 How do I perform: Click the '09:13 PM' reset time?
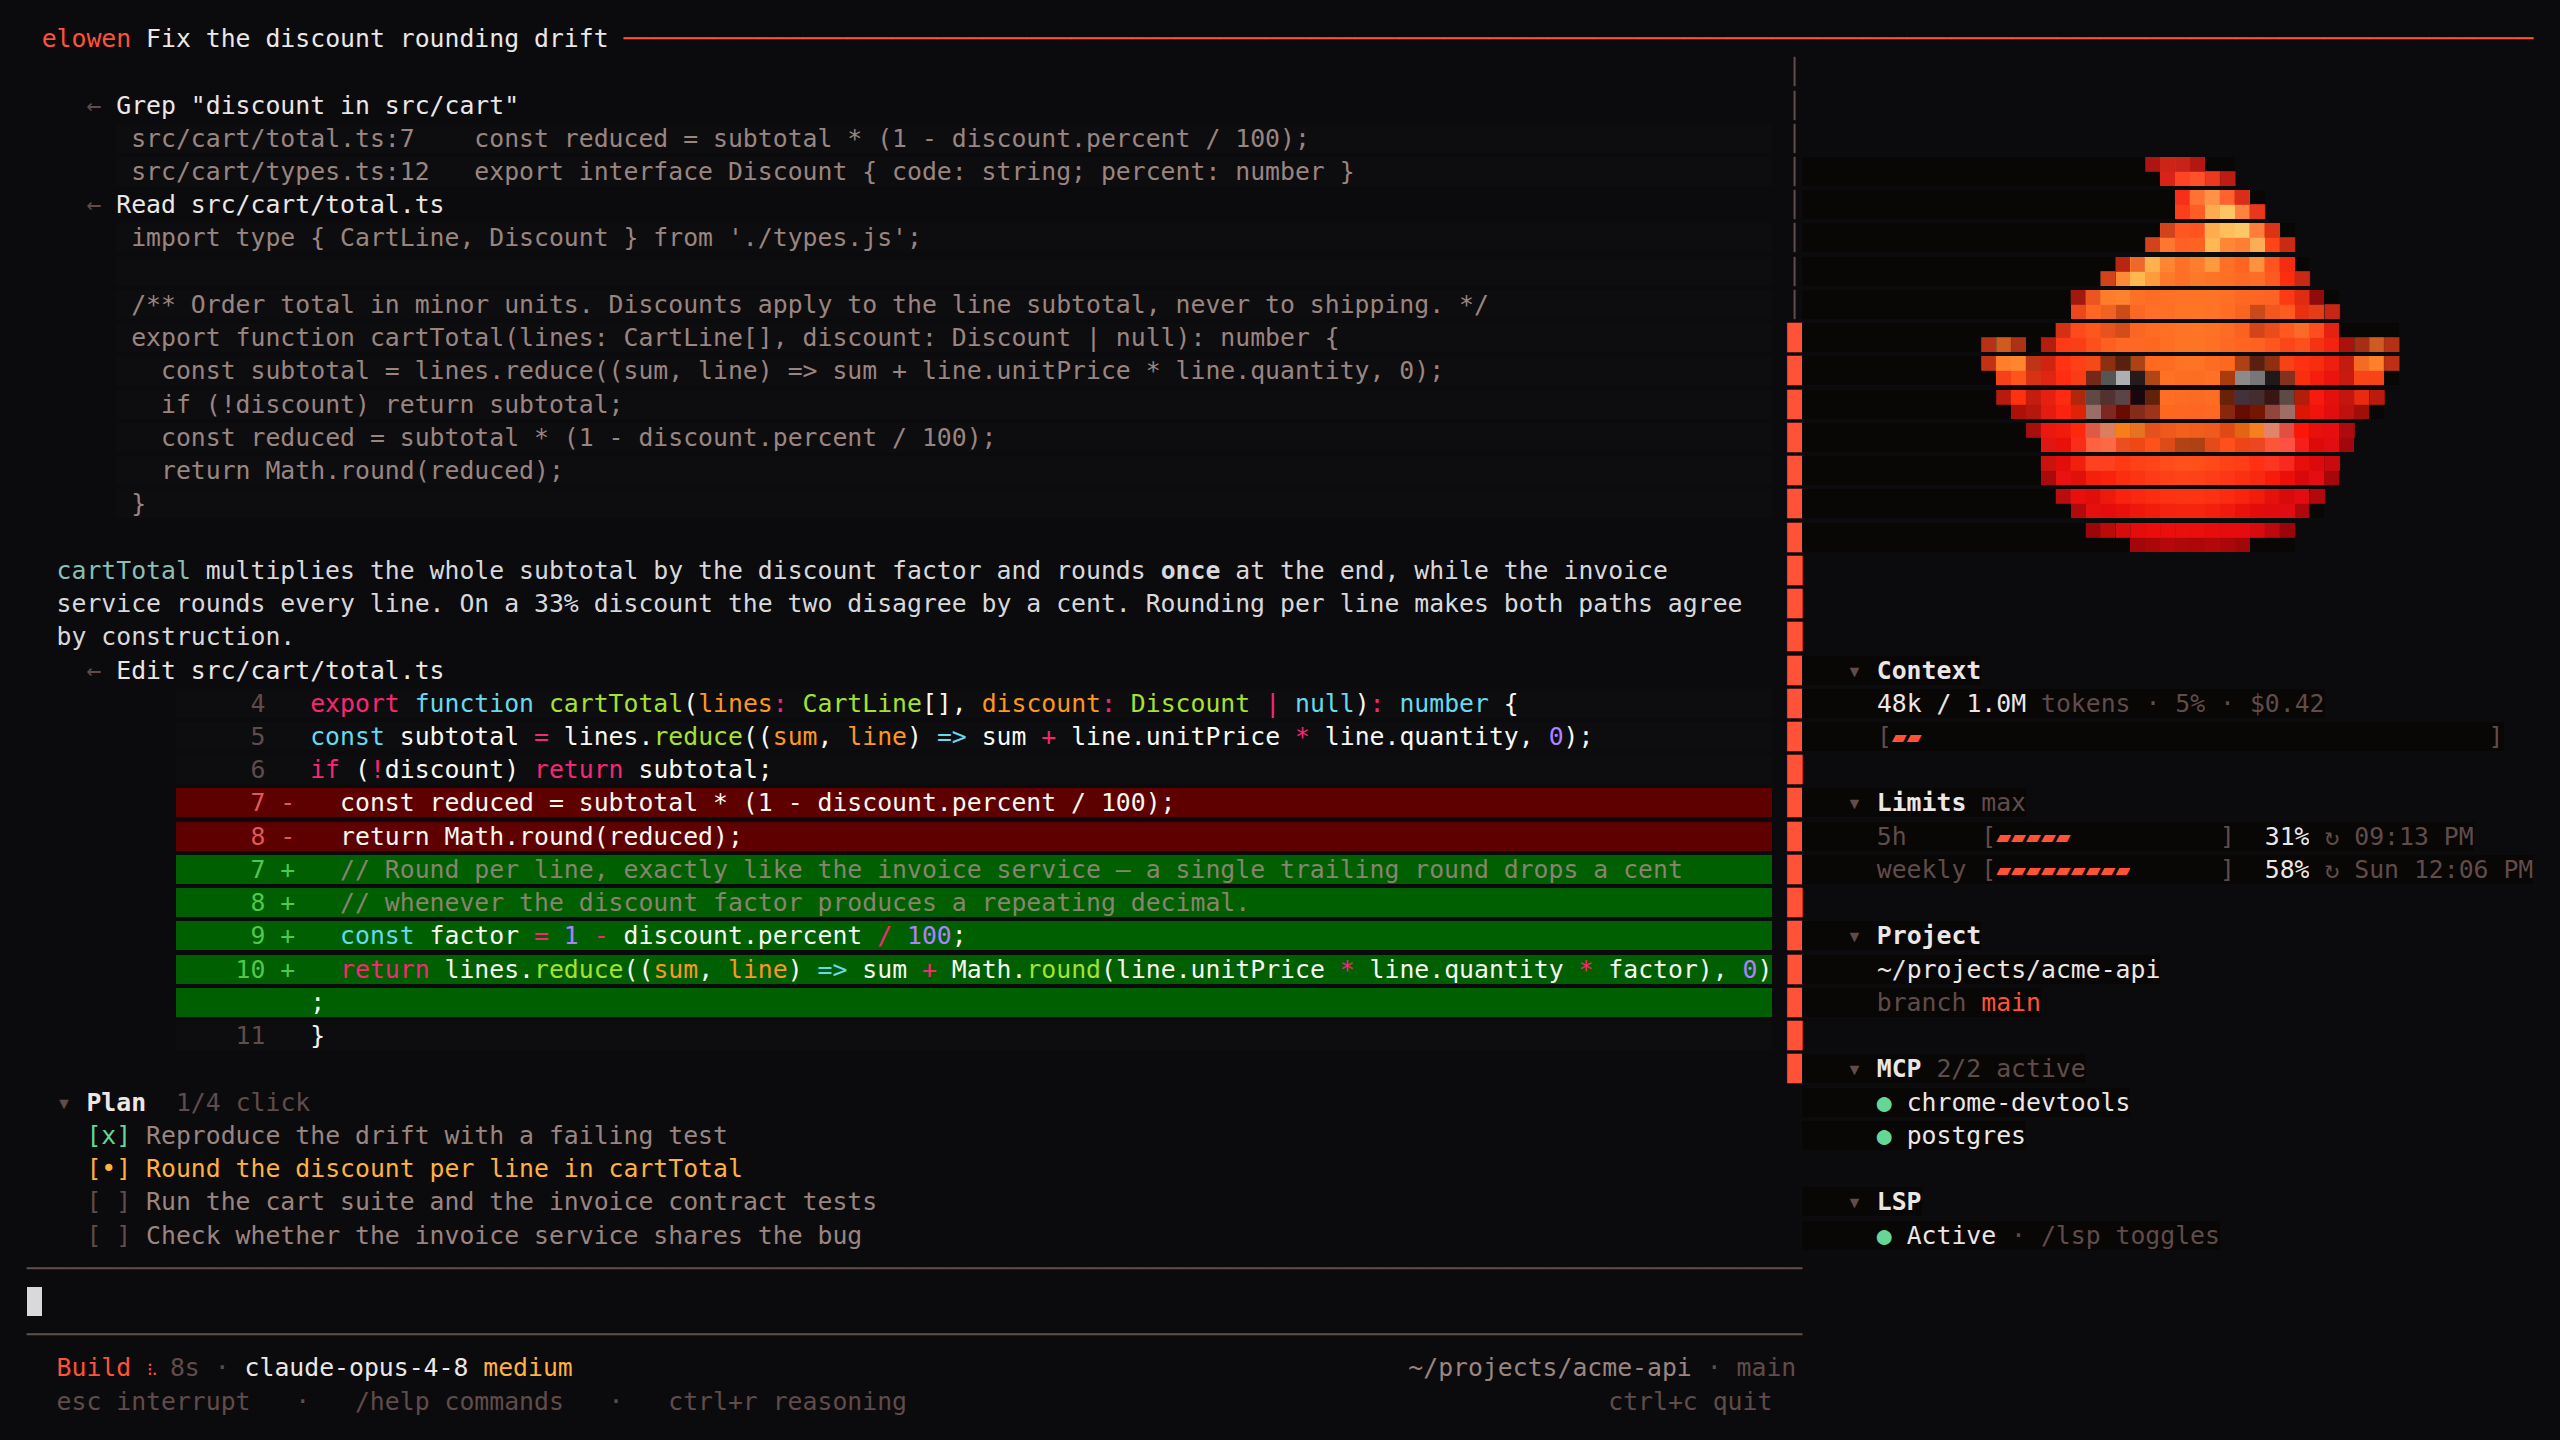2414,837
